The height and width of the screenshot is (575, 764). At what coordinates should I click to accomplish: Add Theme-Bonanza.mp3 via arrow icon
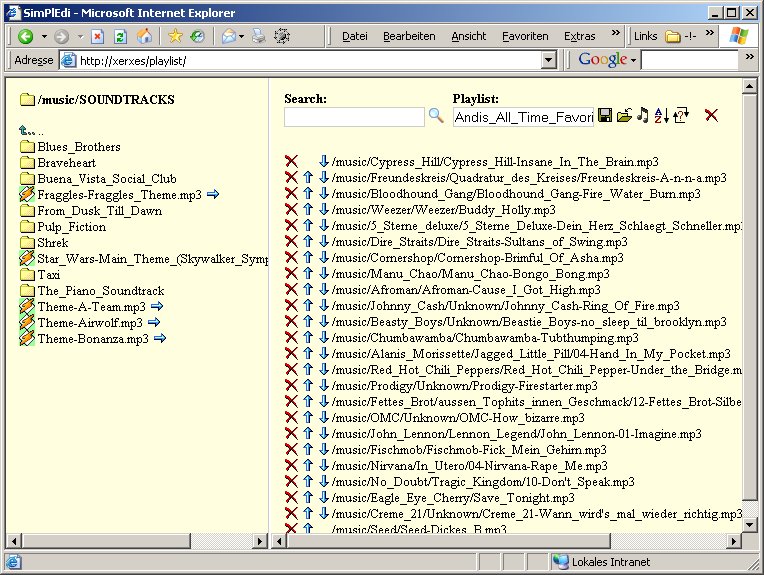(x=160, y=338)
